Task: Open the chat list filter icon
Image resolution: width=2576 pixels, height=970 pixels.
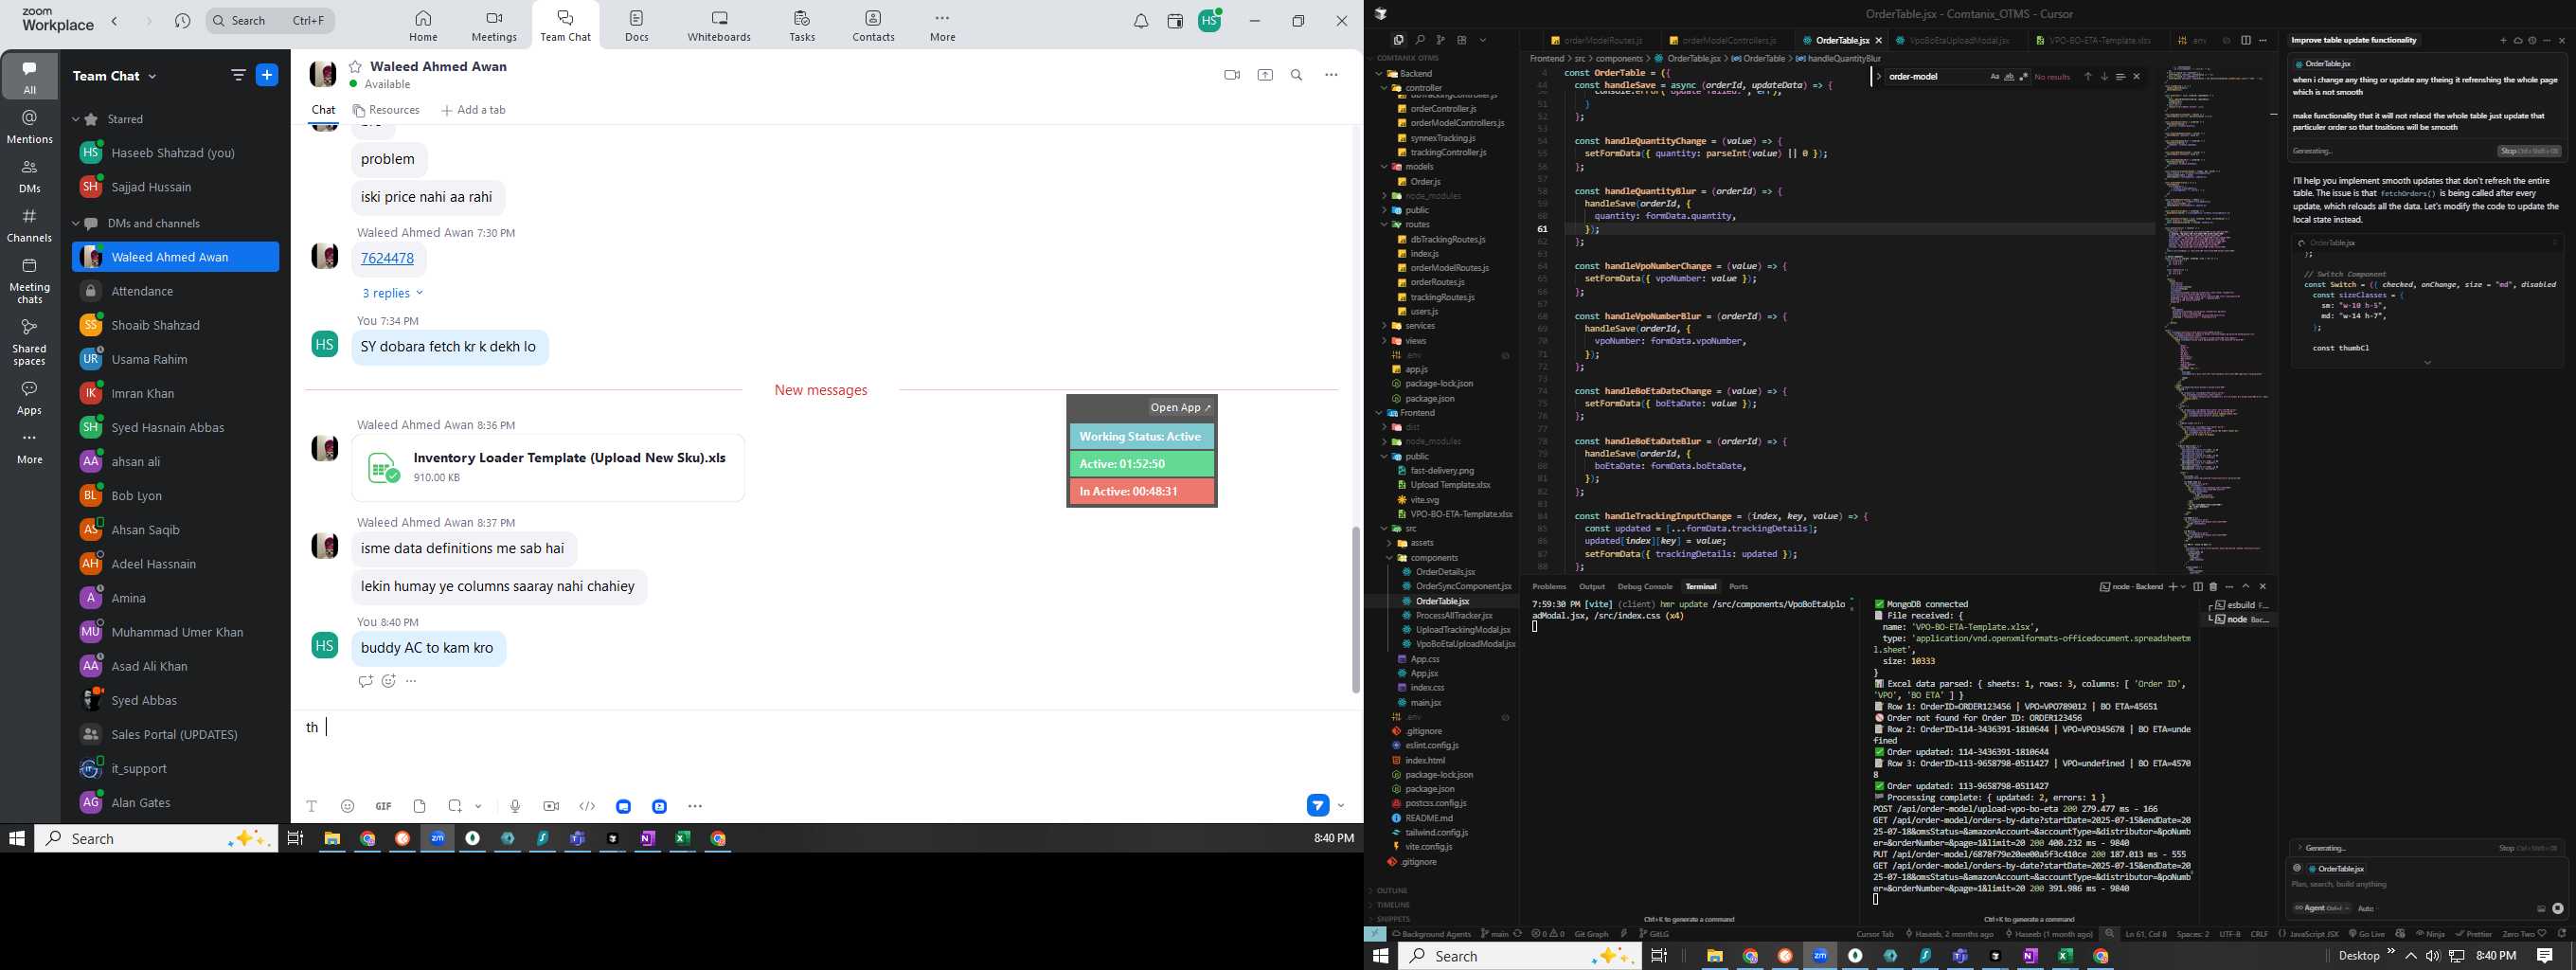Action: 238,75
